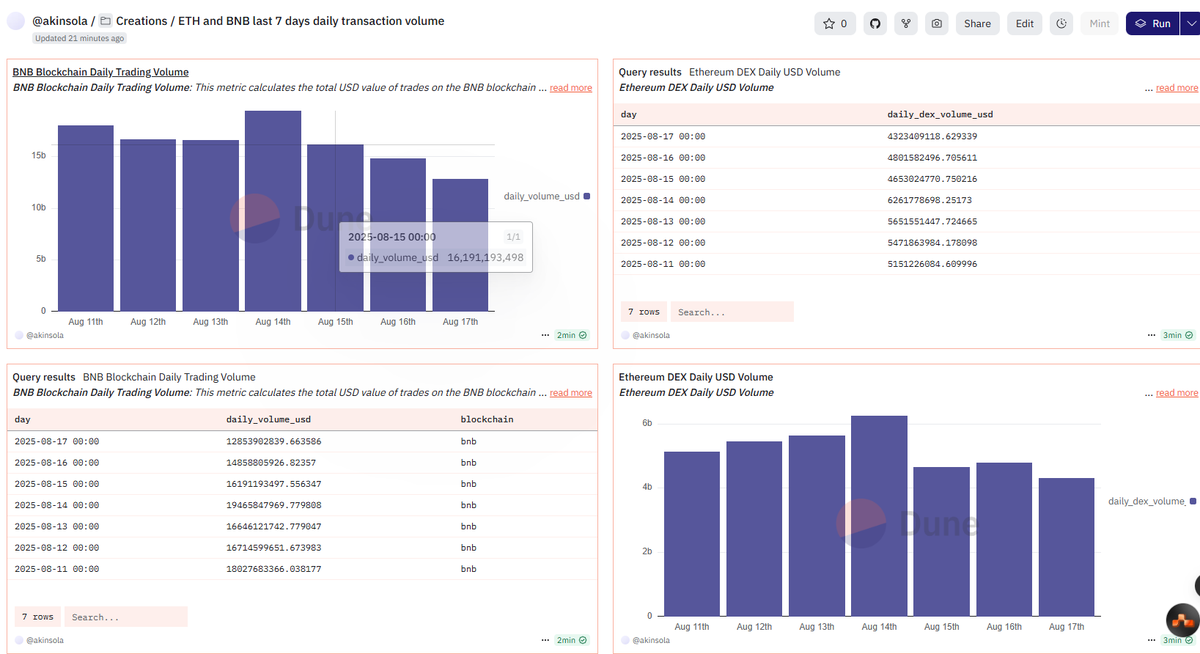Image resolution: width=1200 pixels, height=654 pixels.
Task: Click the BNB Blockchain Daily Trading Volume title
Action: click(100, 71)
